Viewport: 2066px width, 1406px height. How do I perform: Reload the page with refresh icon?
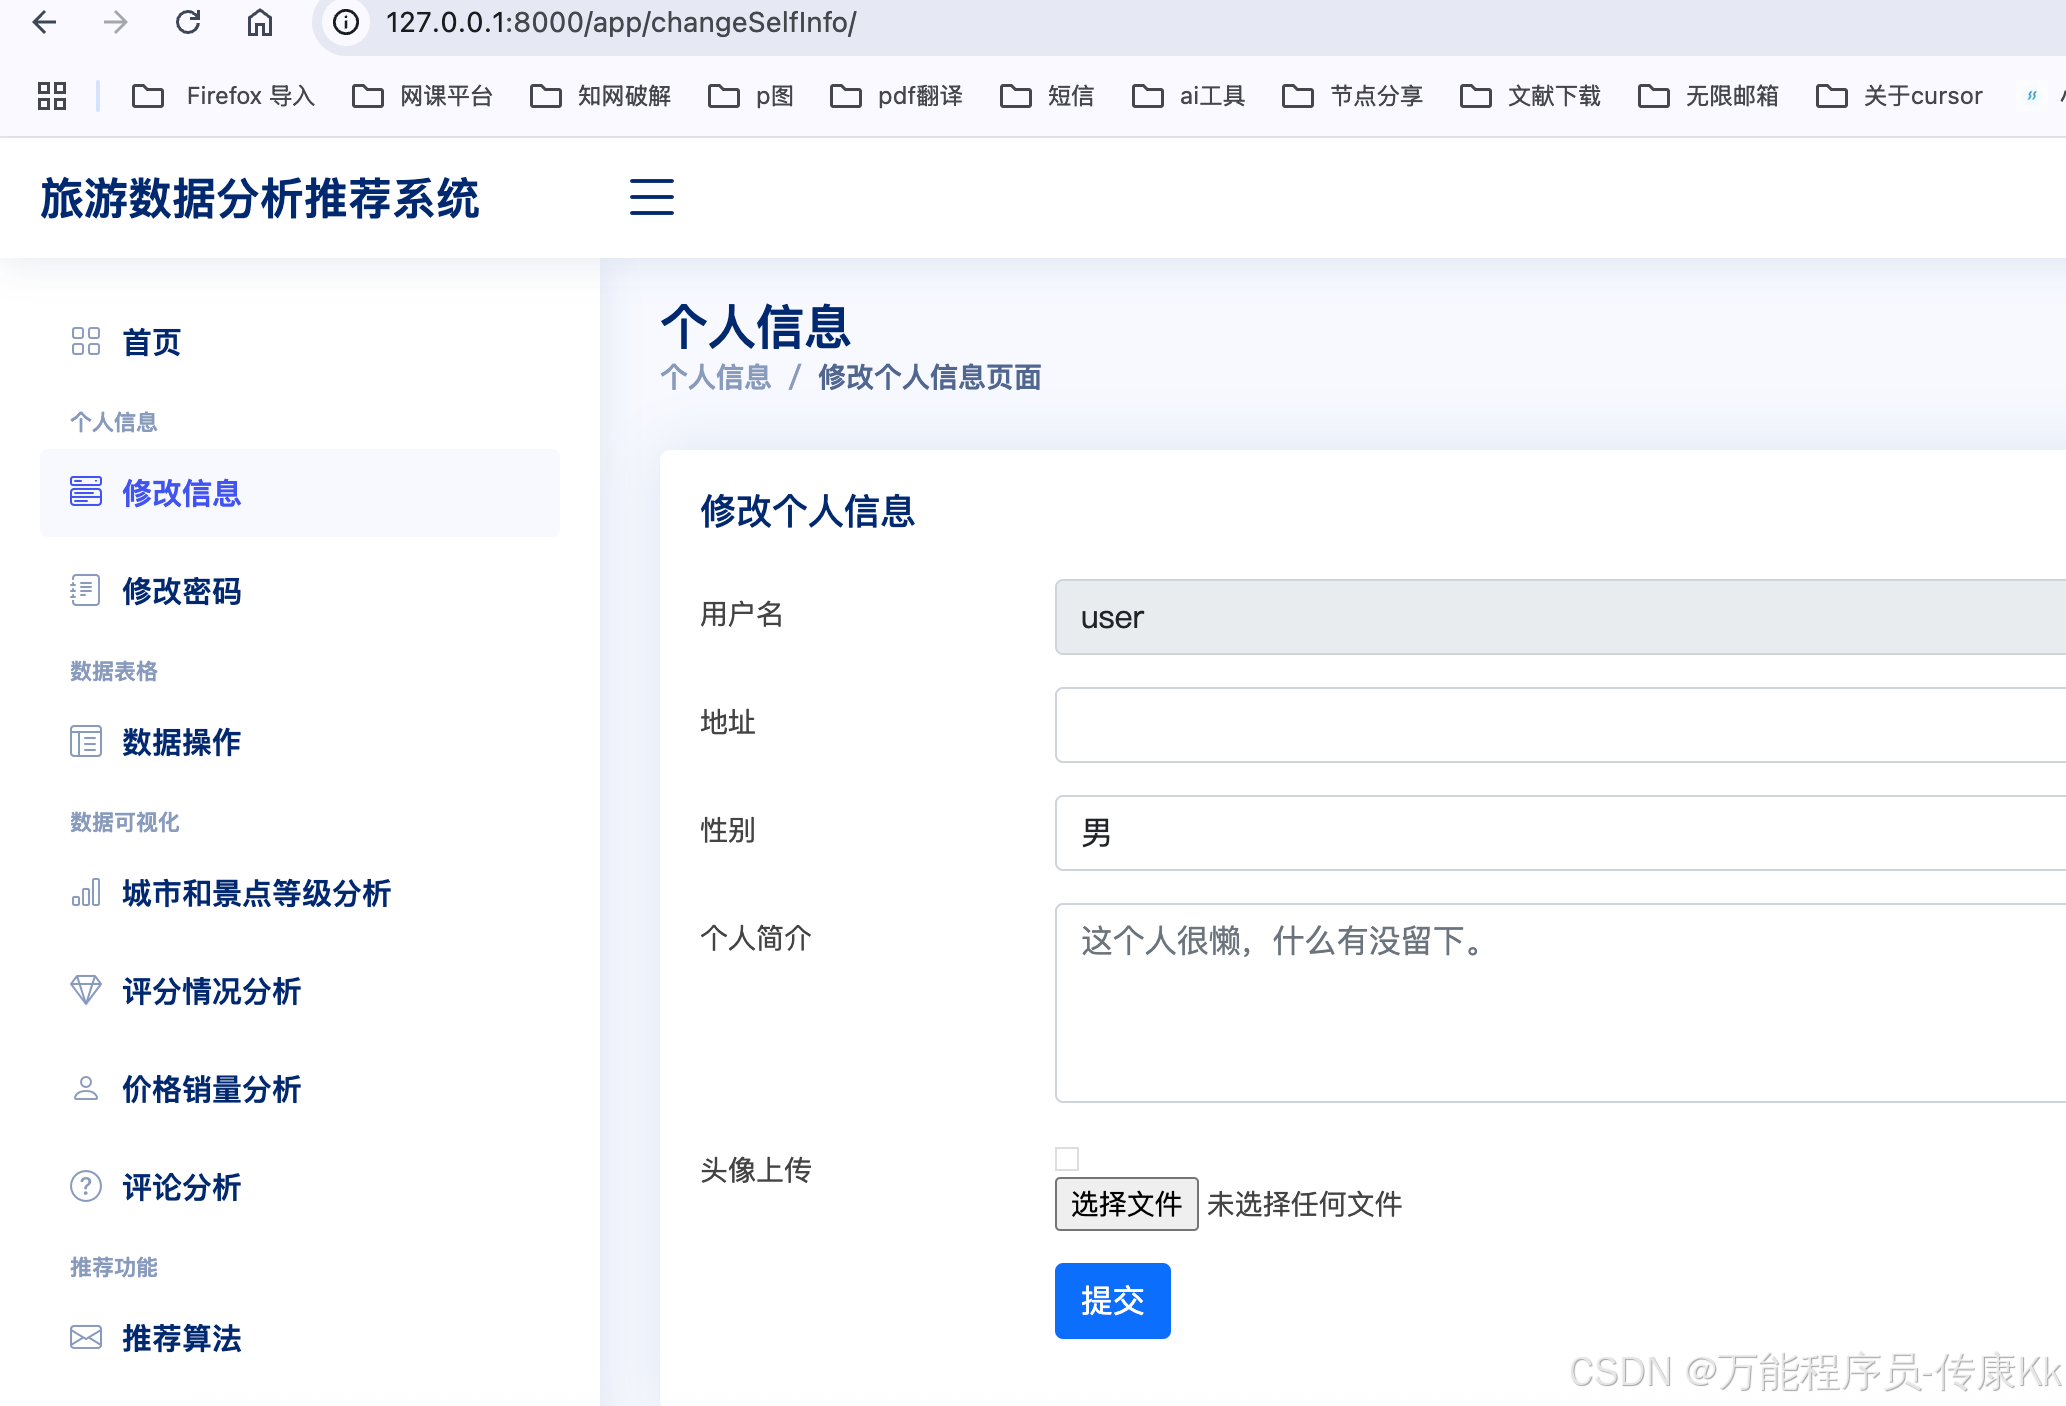point(188,22)
